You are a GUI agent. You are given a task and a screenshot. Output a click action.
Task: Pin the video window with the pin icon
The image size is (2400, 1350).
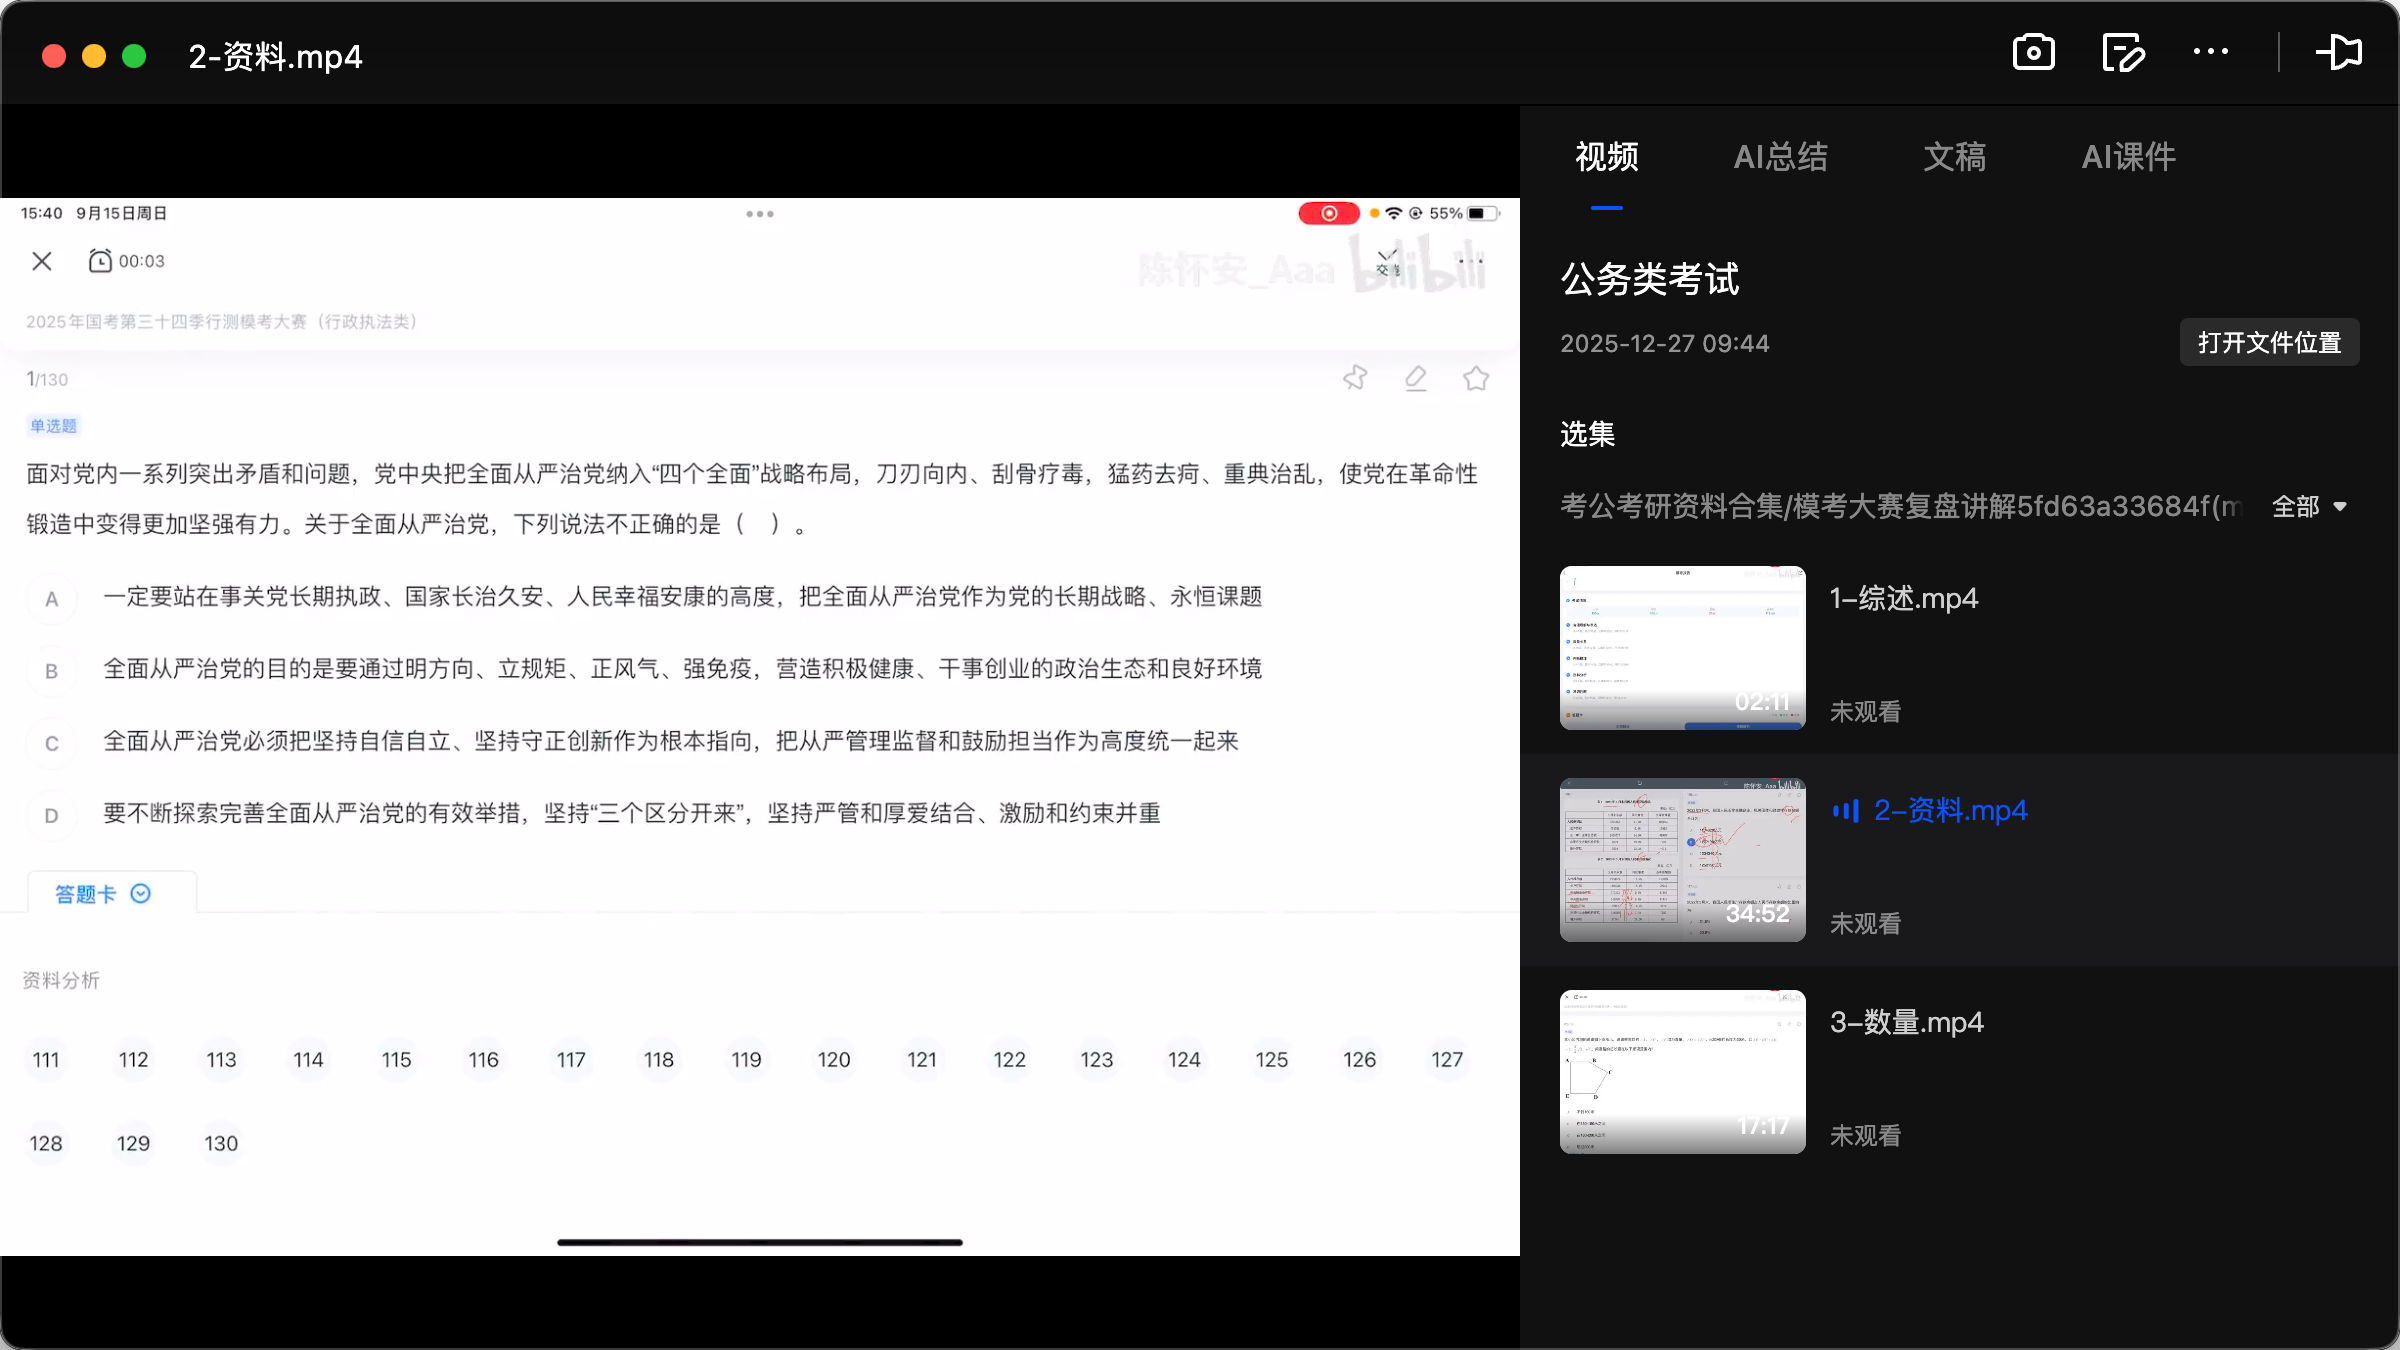pyautogui.click(x=2340, y=53)
